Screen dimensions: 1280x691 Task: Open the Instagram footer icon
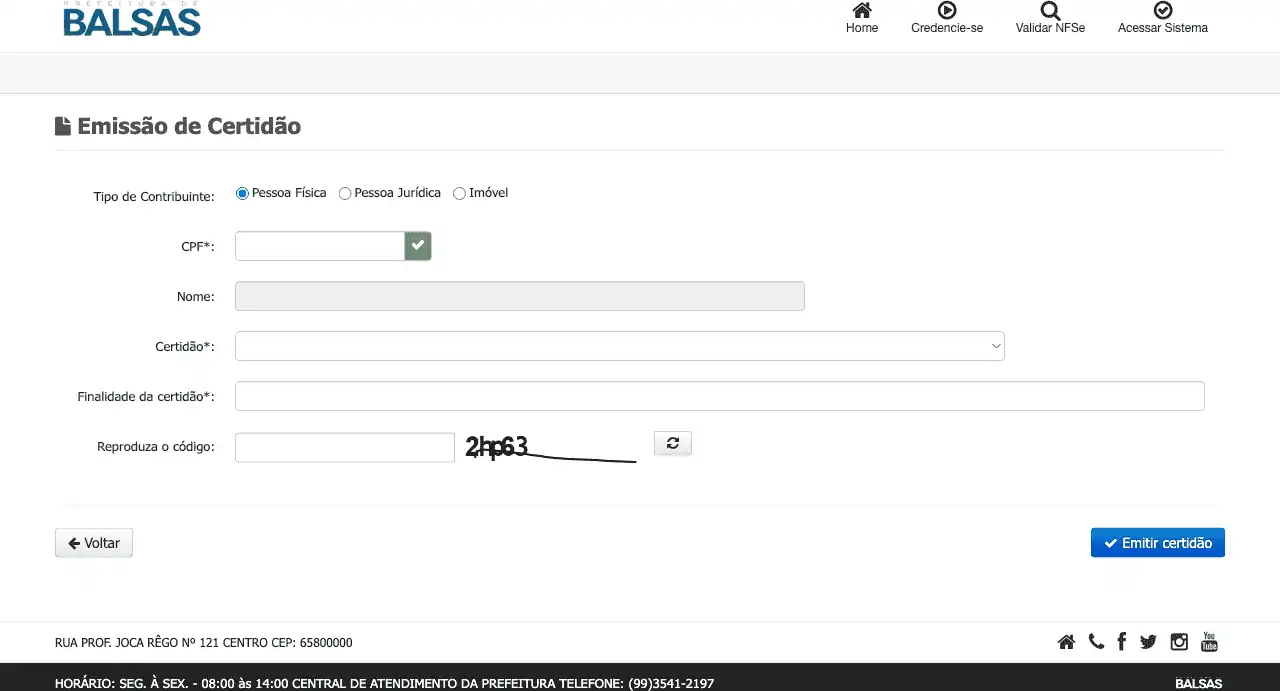(1179, 642)
